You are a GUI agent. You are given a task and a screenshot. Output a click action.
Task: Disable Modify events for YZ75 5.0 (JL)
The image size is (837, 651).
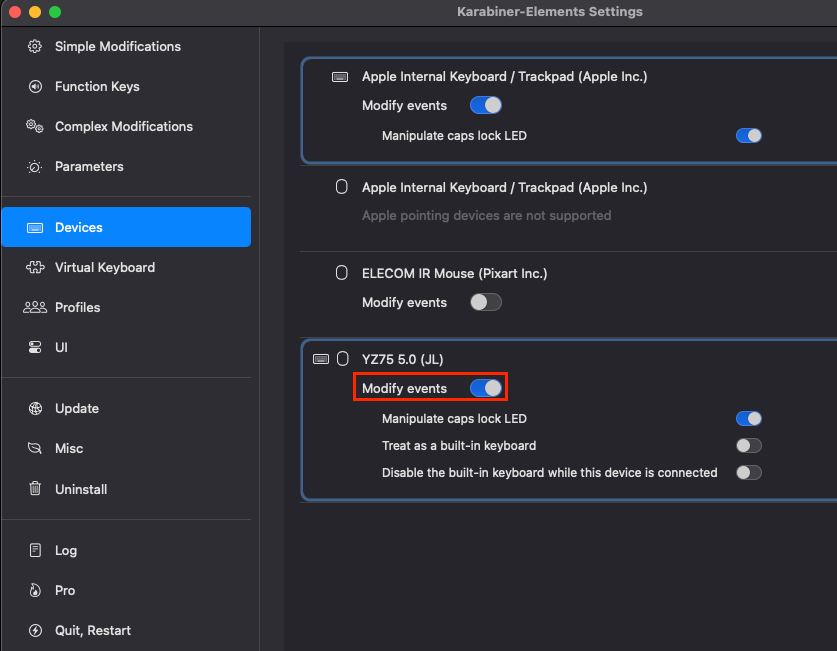point(486,388)
